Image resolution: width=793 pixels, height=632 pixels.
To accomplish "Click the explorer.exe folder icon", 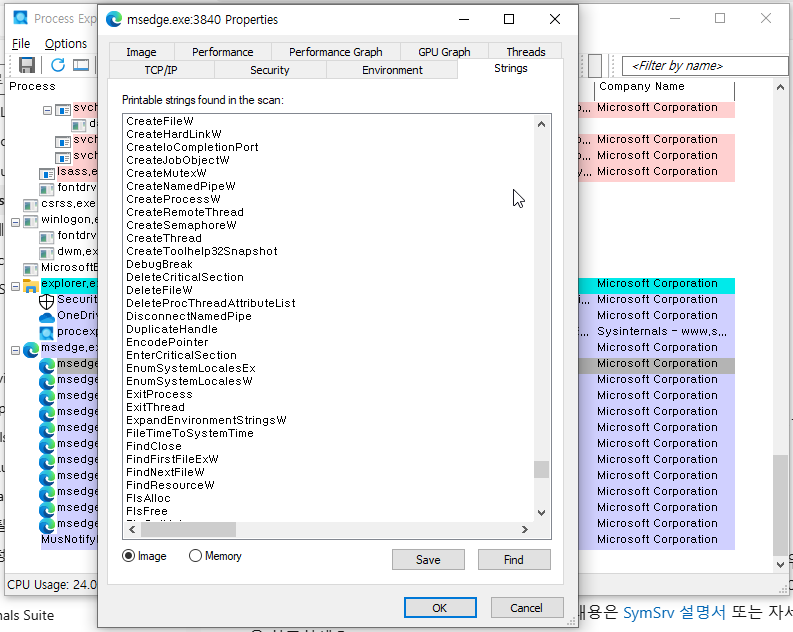I will pos(31,286).
